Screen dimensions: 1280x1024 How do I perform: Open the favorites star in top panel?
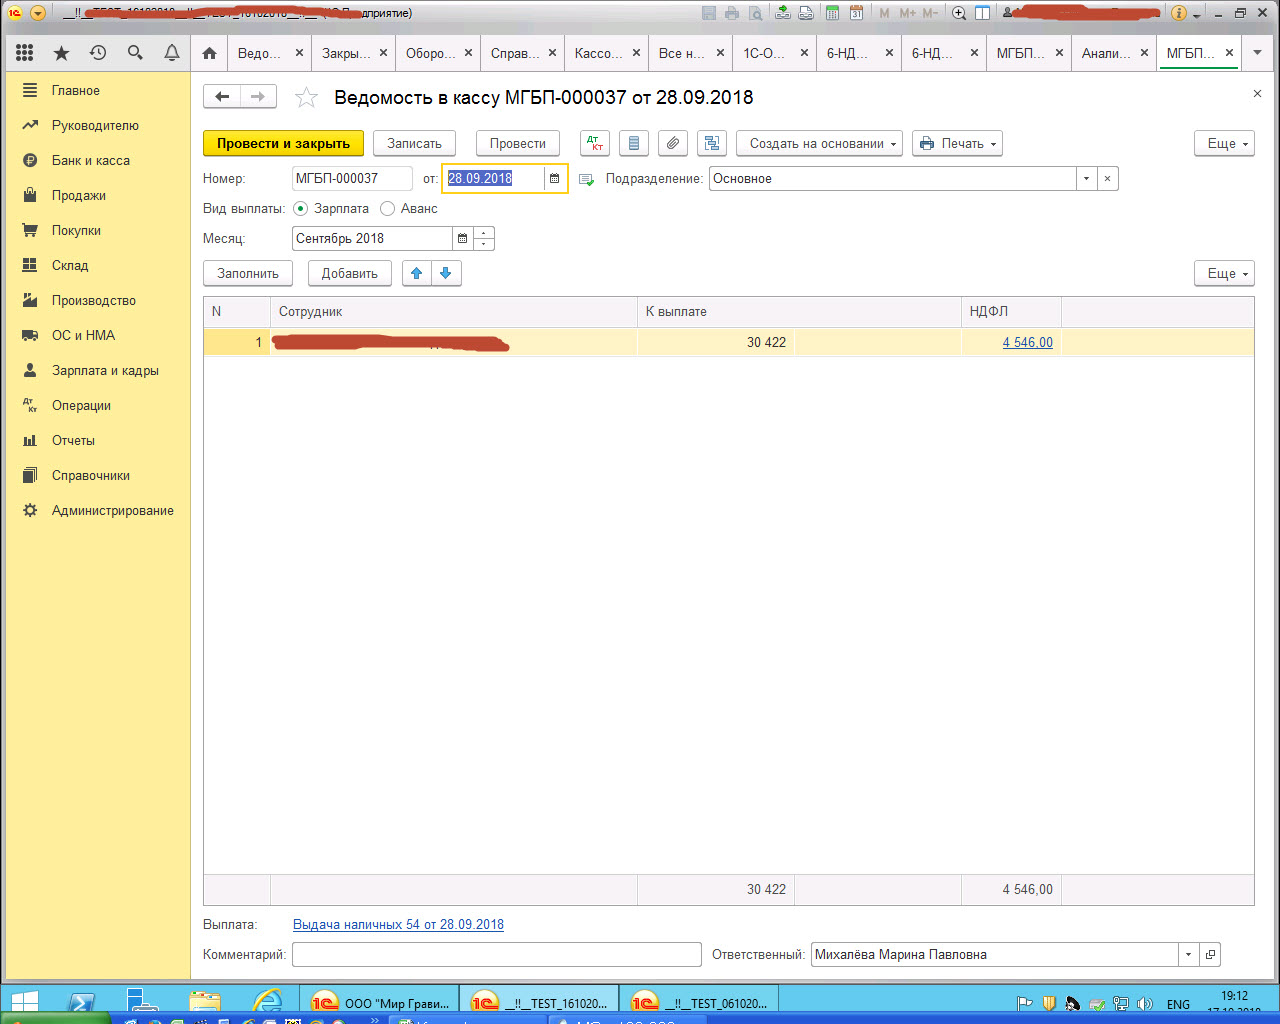[61, 53]
